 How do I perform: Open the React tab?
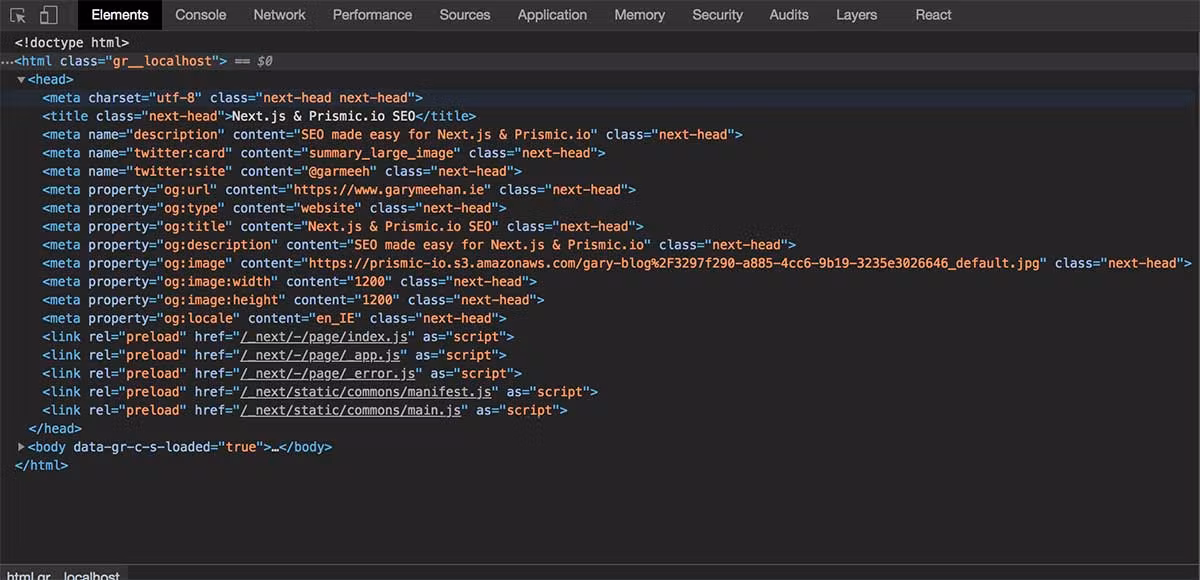(x=933, y=15)
